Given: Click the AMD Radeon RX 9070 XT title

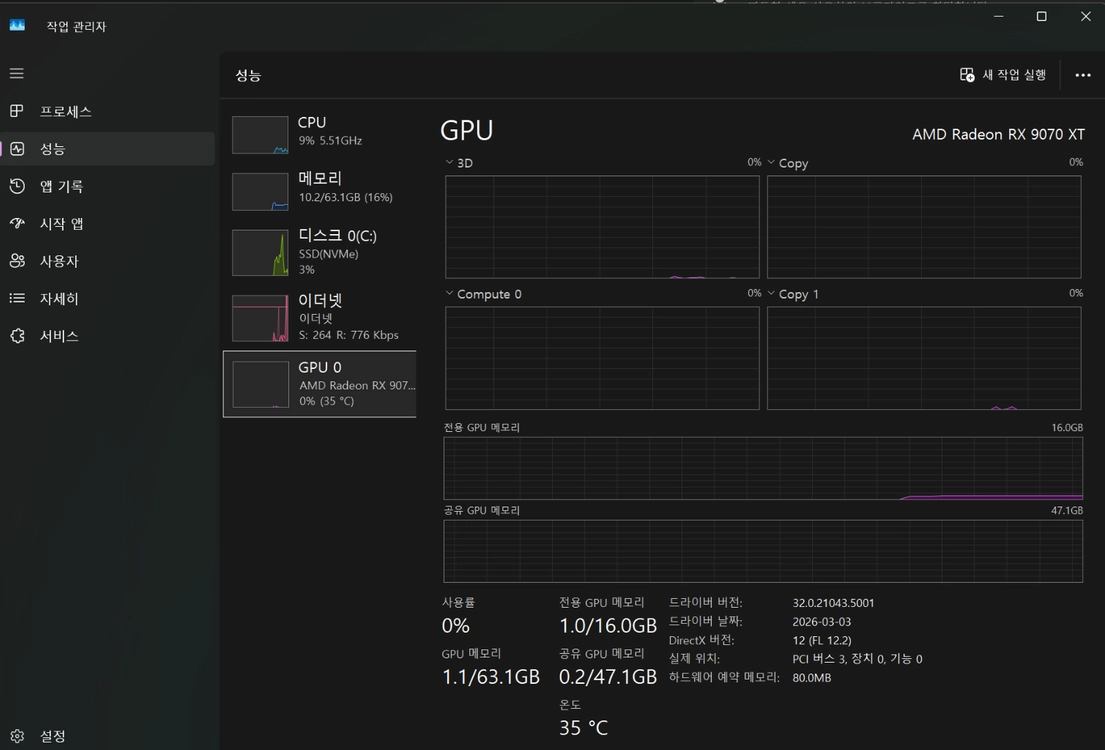Looking at the screenshot, I should tap(999, 134).
